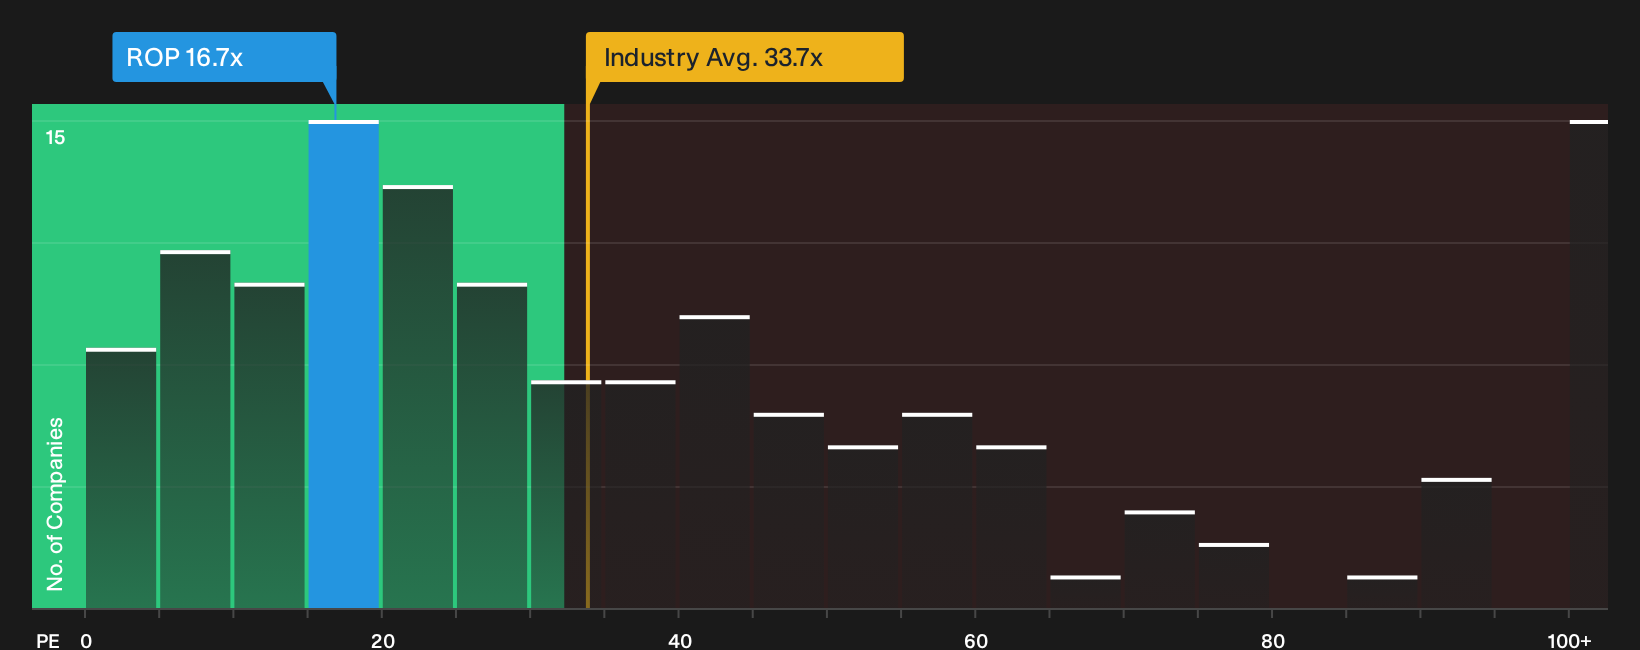Select the short bar for PE 85 to 90
Viewport: 1640px width, 650px height.
(1382, 592)
